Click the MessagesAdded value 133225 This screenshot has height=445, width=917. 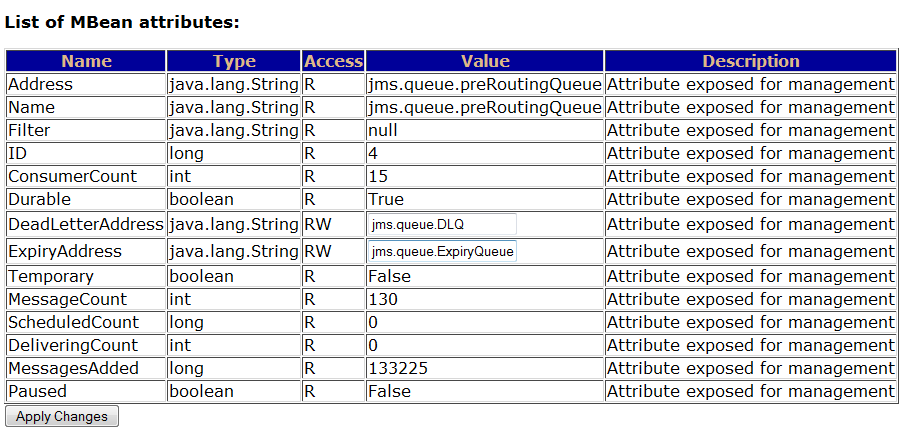pyautogui.click(x=485, y=368)
